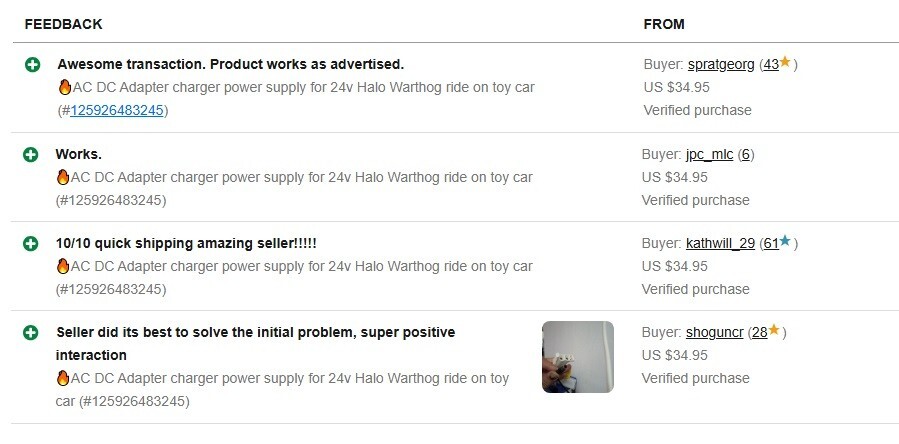Click kathwill_29's feedback score 61
This screenshot has width=899, height=444.
(x=769, y=244)
